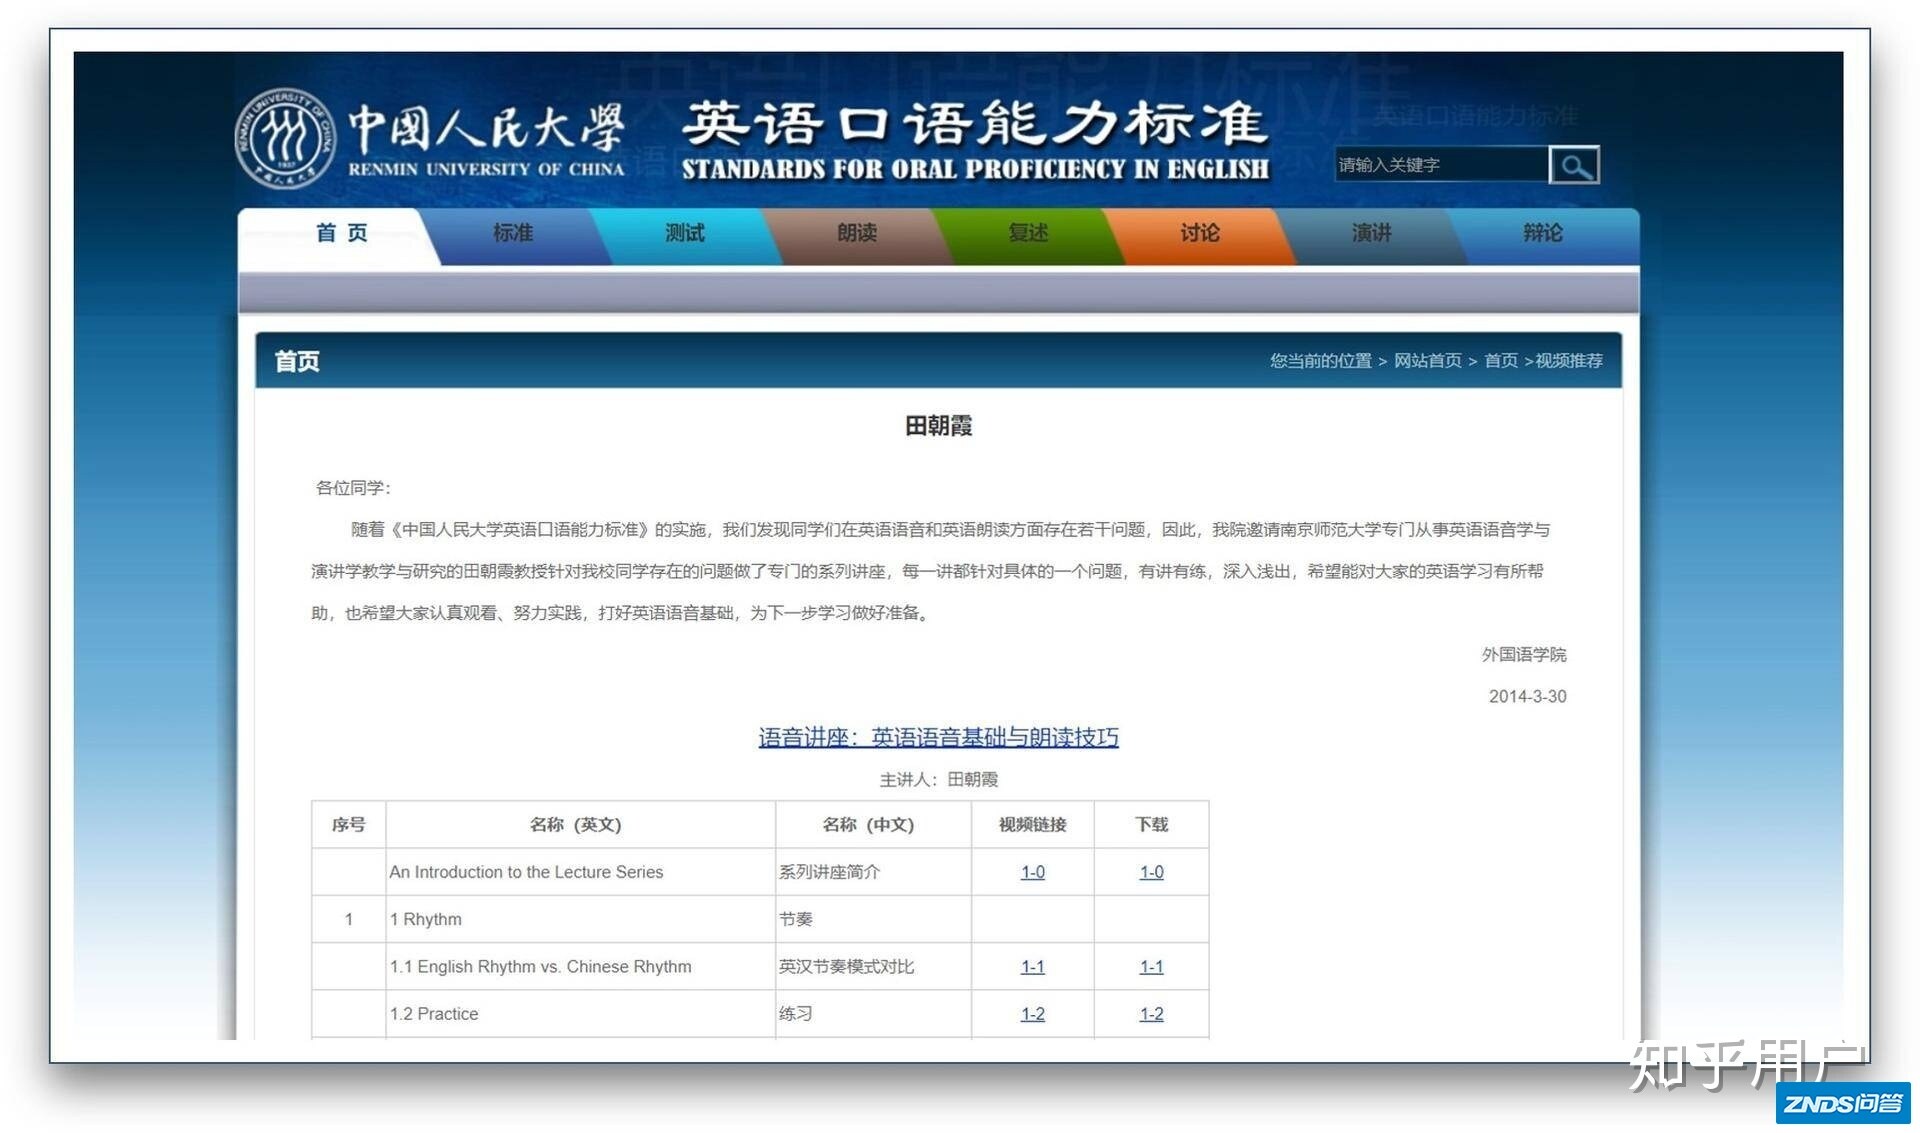Screen dimensions: 1920x1133
Task: Focus the keyword search input field
Action: coord(1441,165)
